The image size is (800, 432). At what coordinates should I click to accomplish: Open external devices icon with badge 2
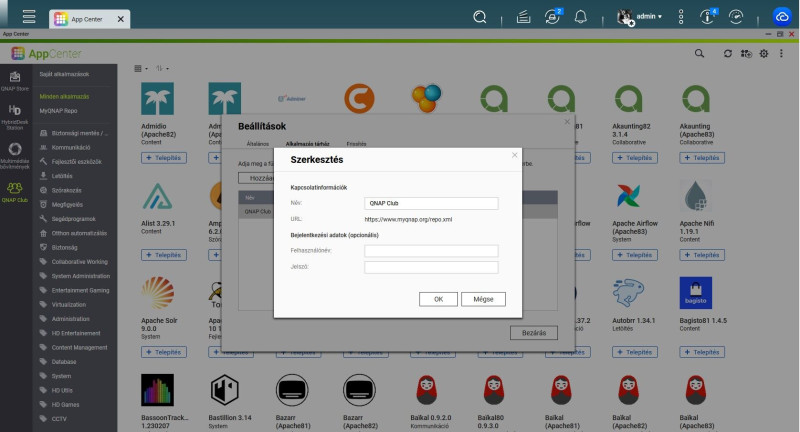tap(553, 17)
